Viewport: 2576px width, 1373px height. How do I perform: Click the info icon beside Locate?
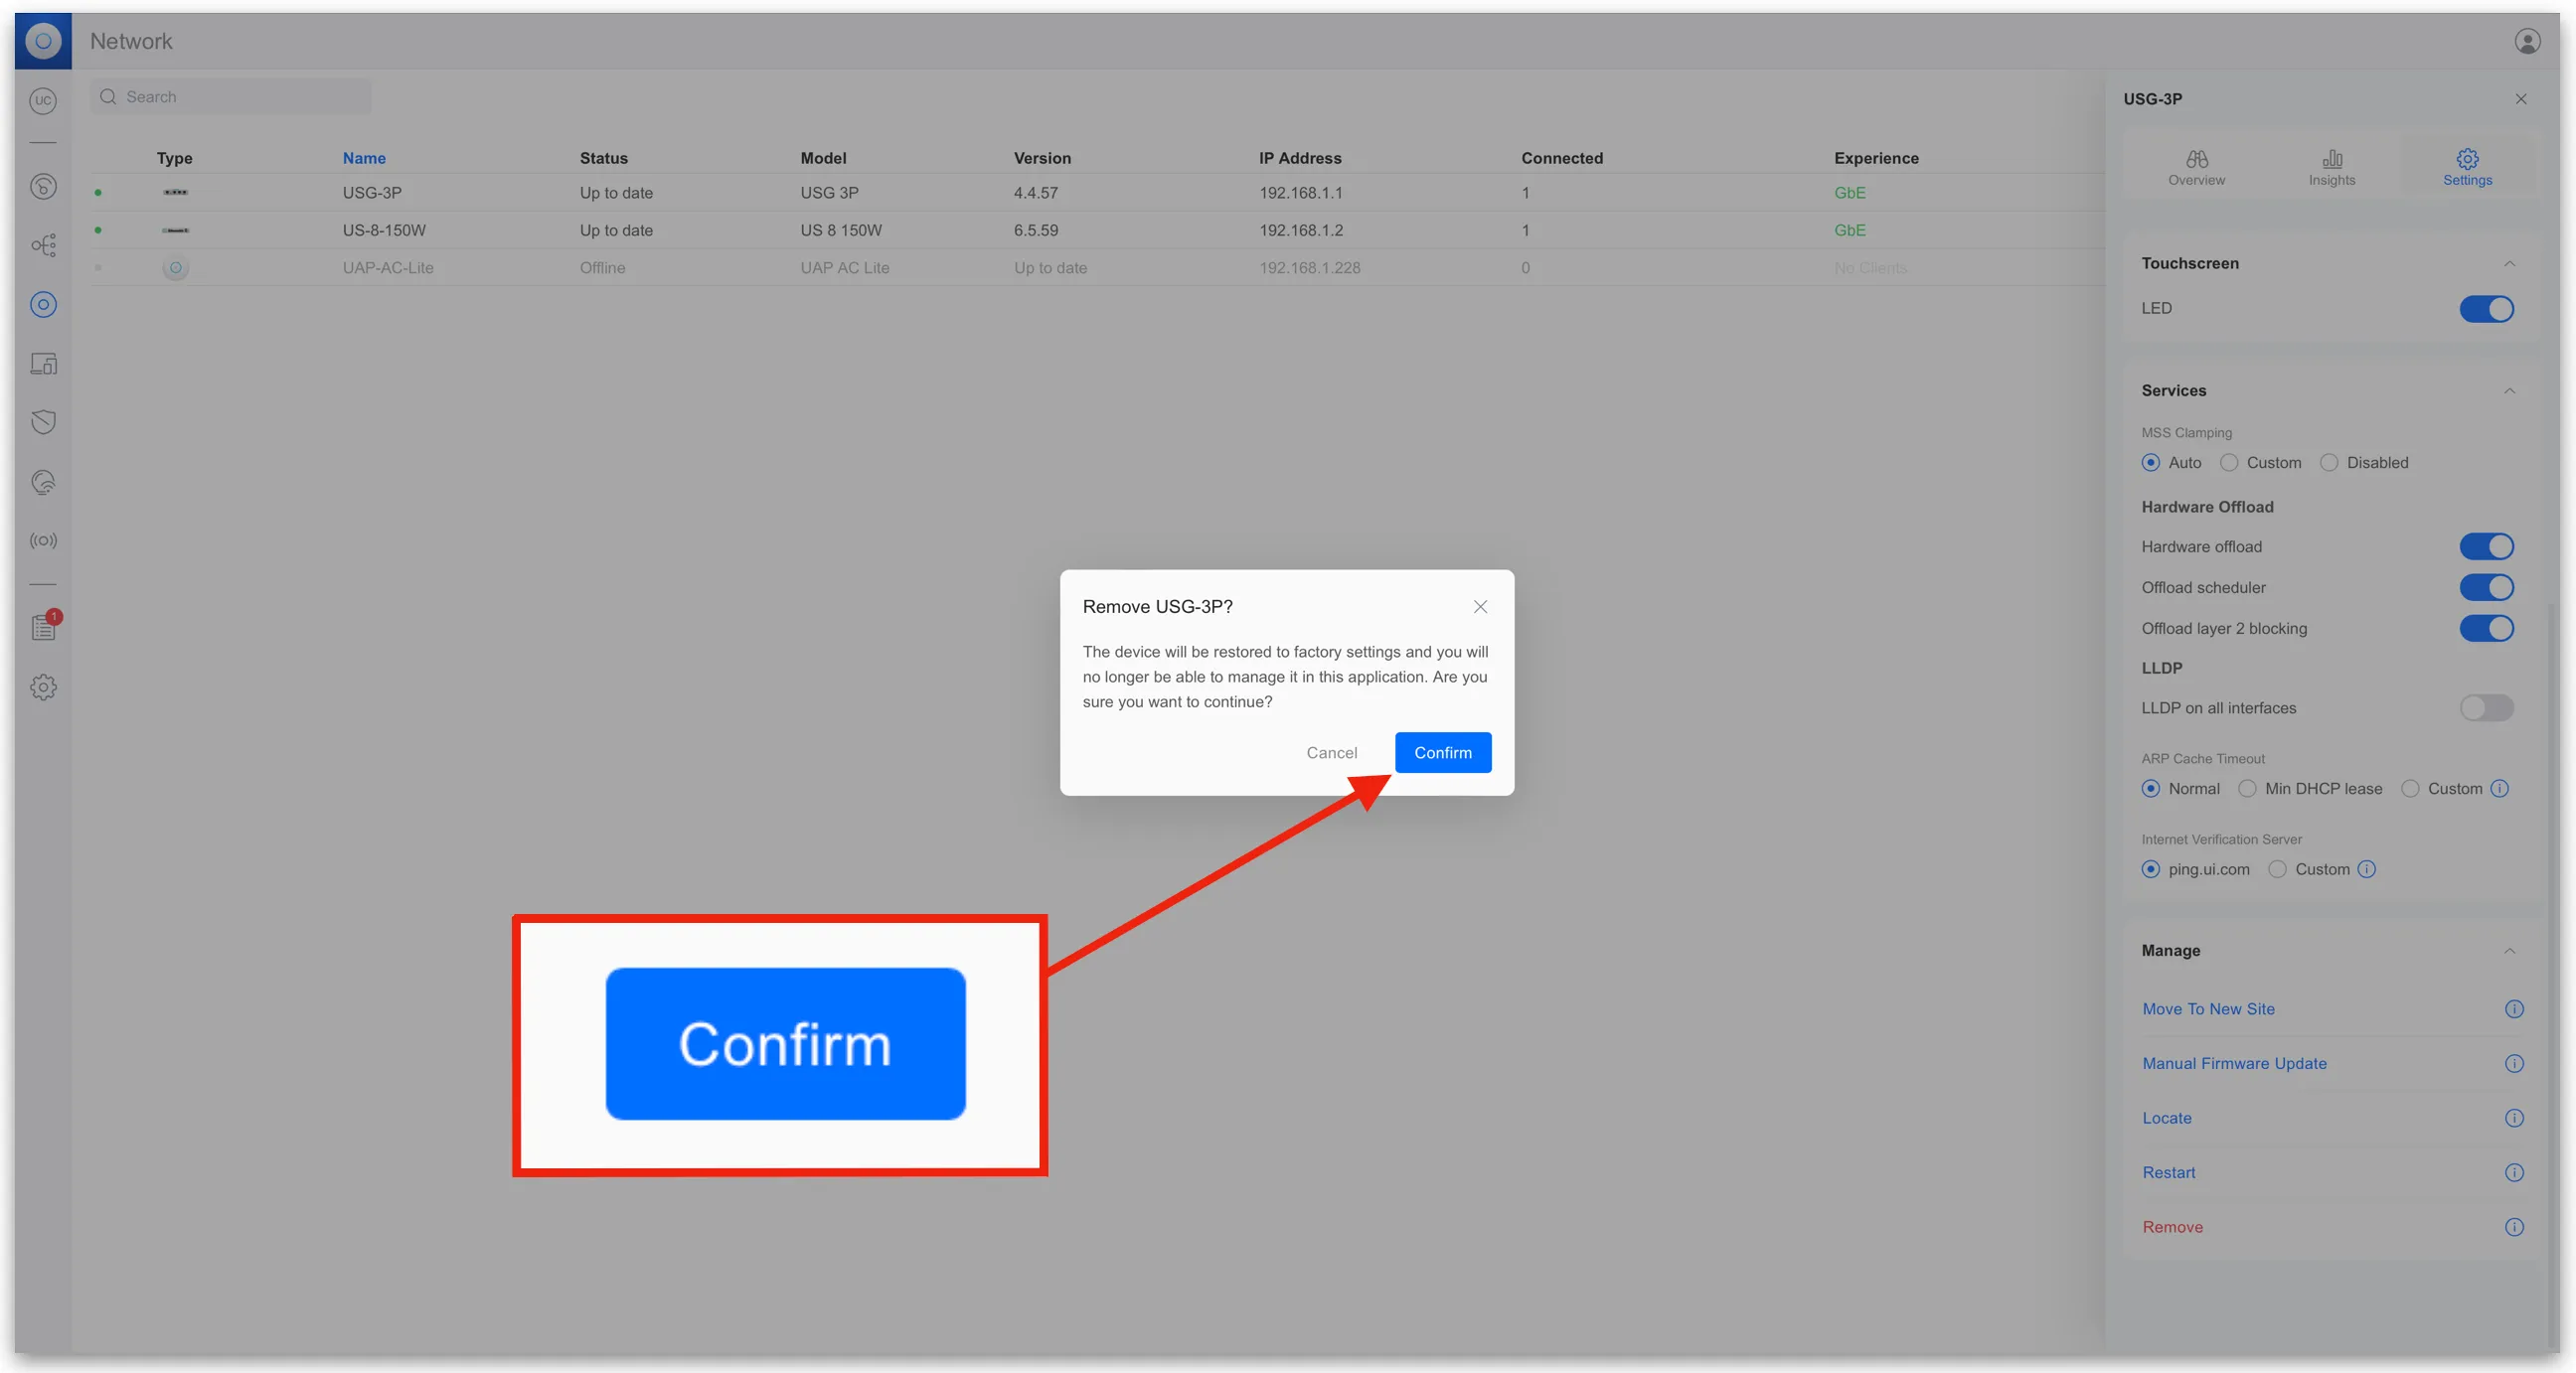[x=2514, y=1118]
